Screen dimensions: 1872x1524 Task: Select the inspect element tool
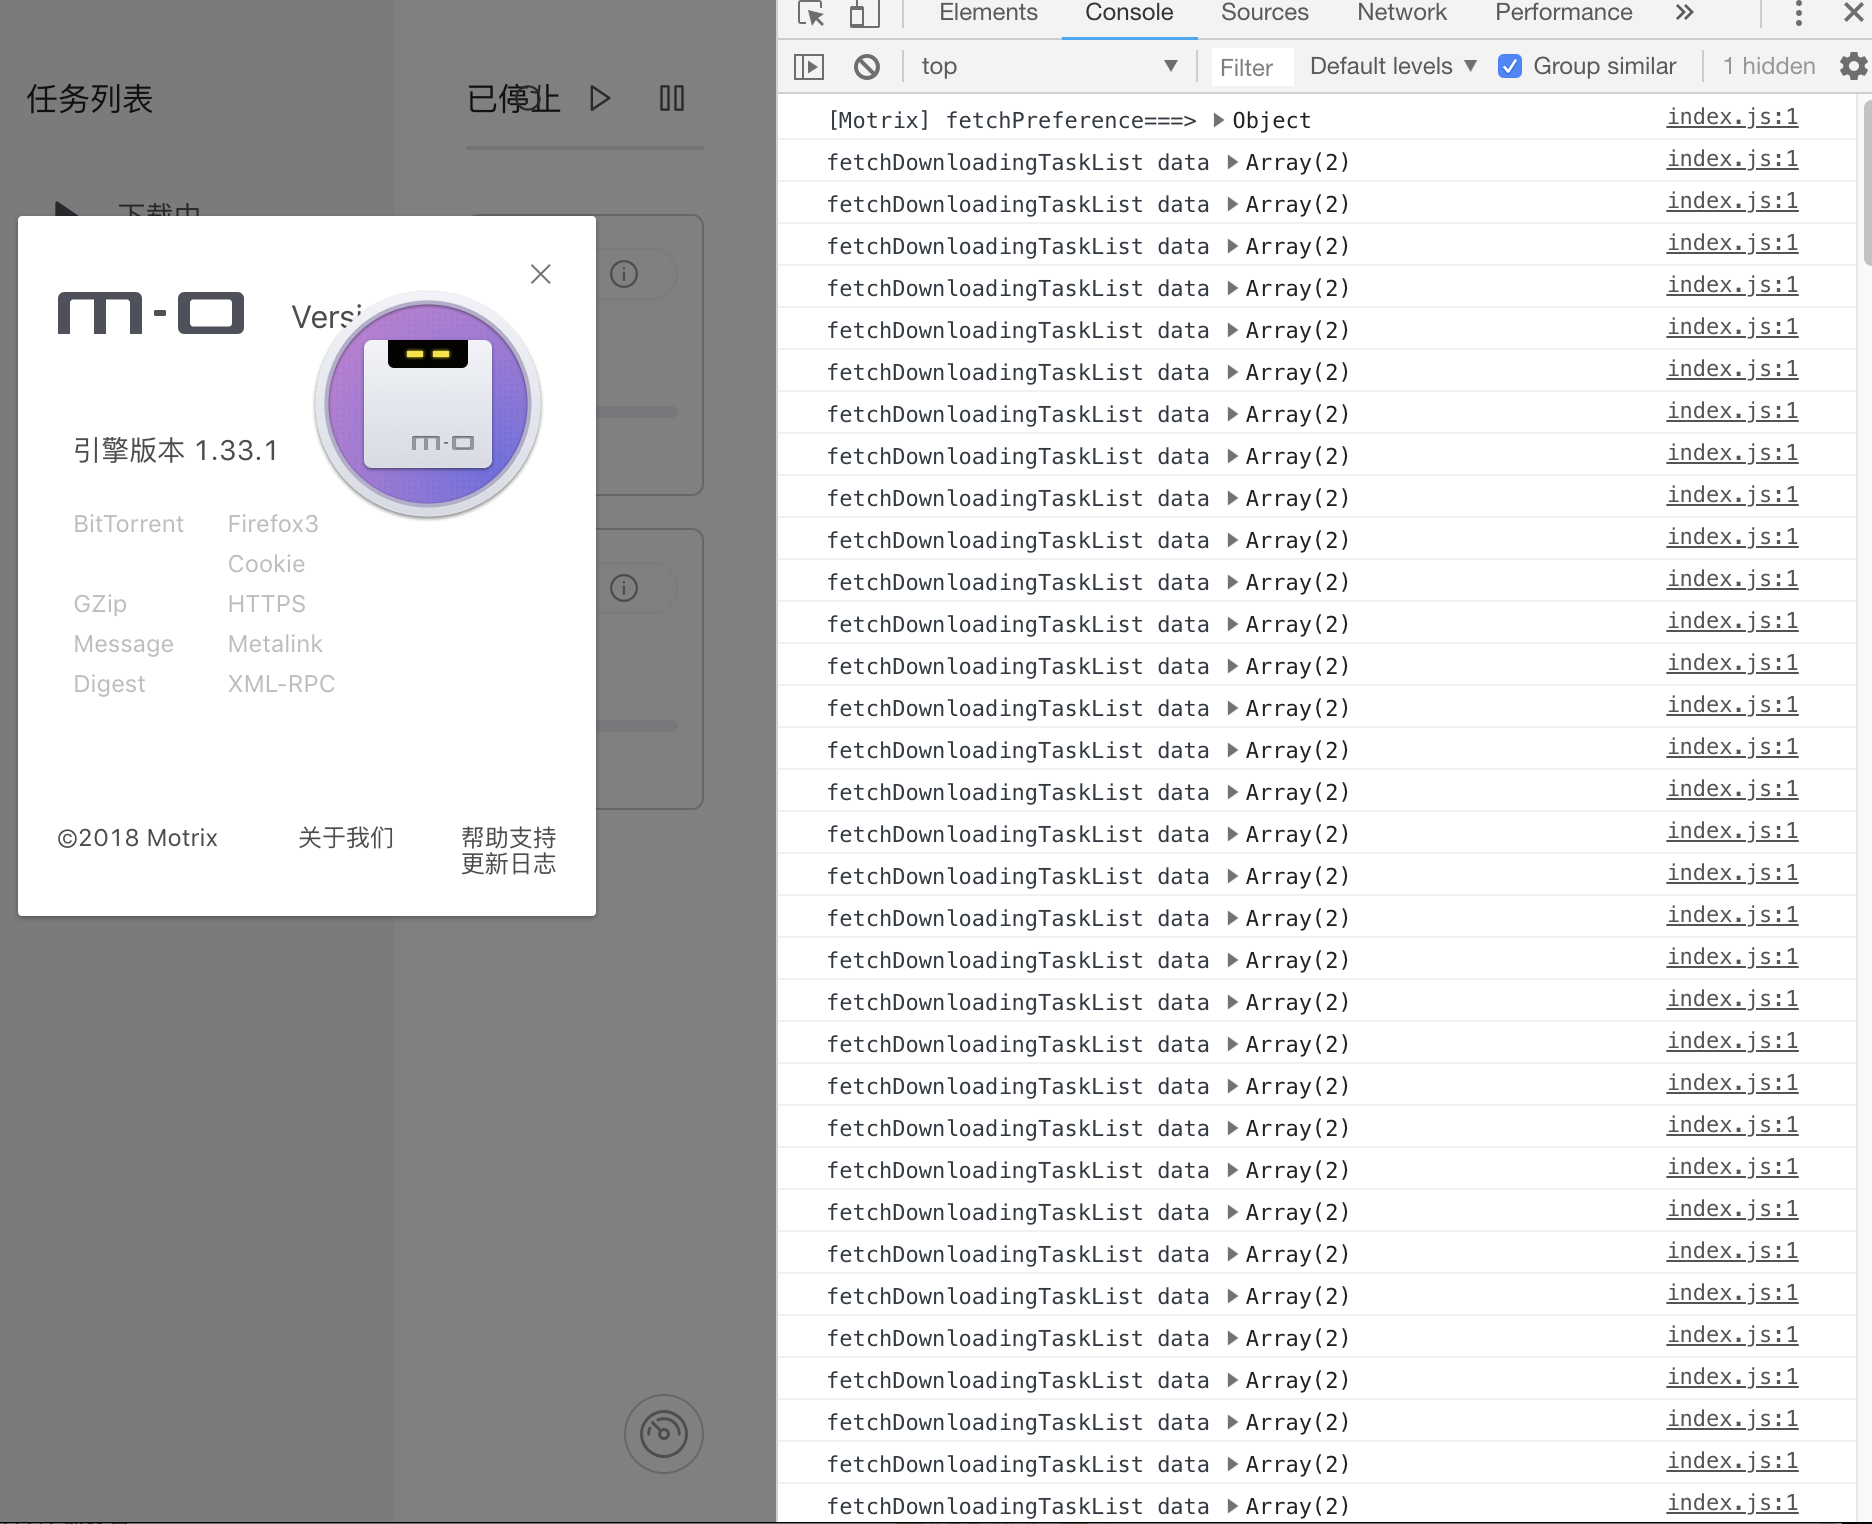[811, 14]
